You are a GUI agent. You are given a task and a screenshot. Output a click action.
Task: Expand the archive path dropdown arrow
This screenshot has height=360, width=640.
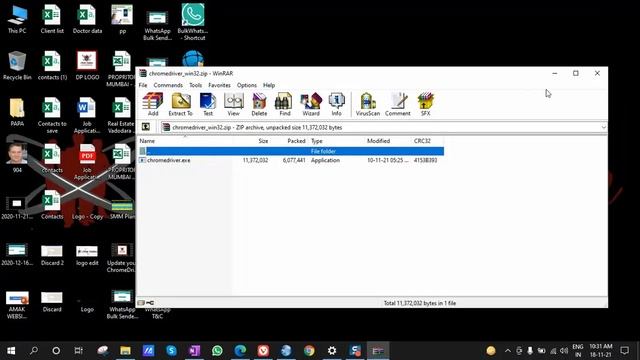pyautogui.click(x=603, y=127)
